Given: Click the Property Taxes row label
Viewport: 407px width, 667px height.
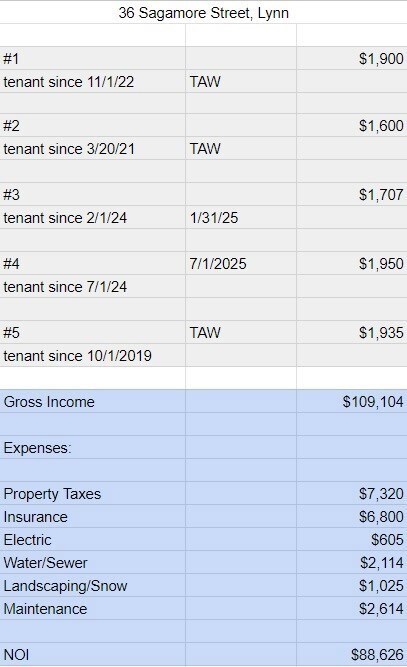Looking at the screenshot, I should click(x=92, y=493).
